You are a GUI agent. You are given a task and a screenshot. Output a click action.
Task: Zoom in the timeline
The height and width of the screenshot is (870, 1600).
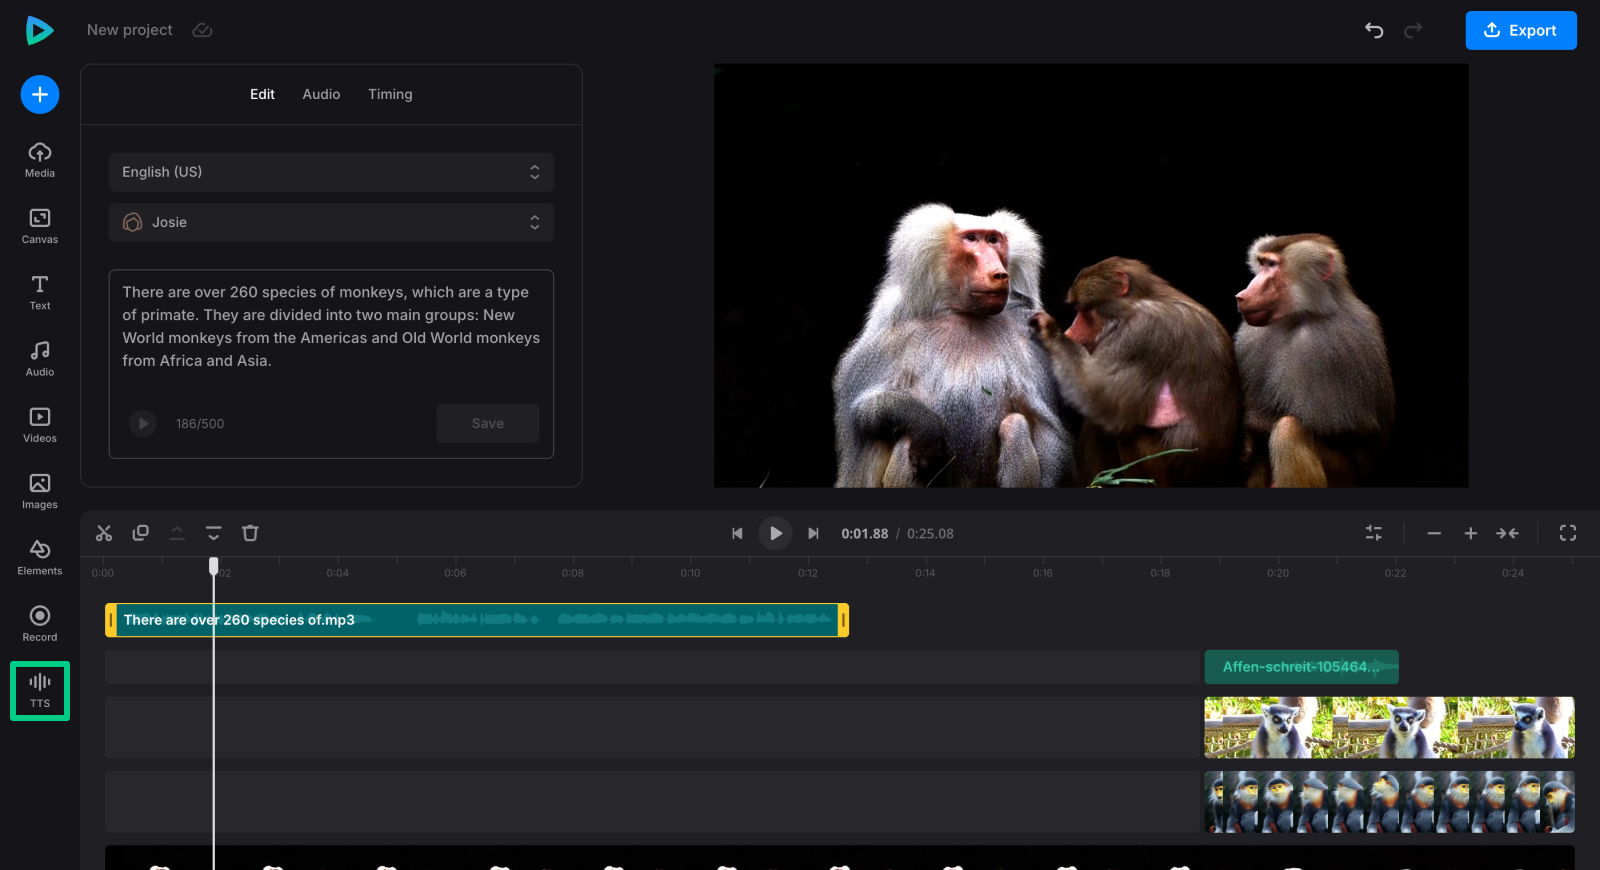coord(1471,533)
